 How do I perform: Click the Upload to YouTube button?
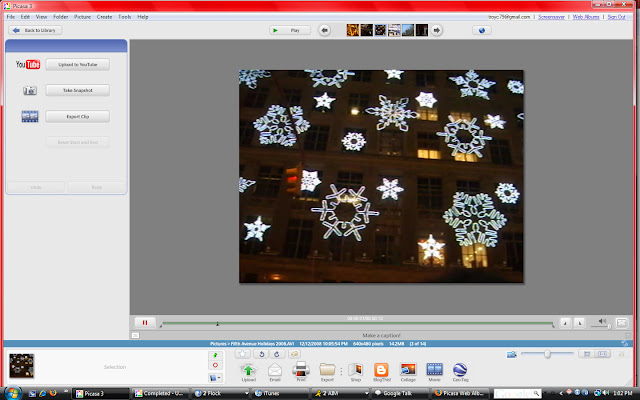point(77,65)
